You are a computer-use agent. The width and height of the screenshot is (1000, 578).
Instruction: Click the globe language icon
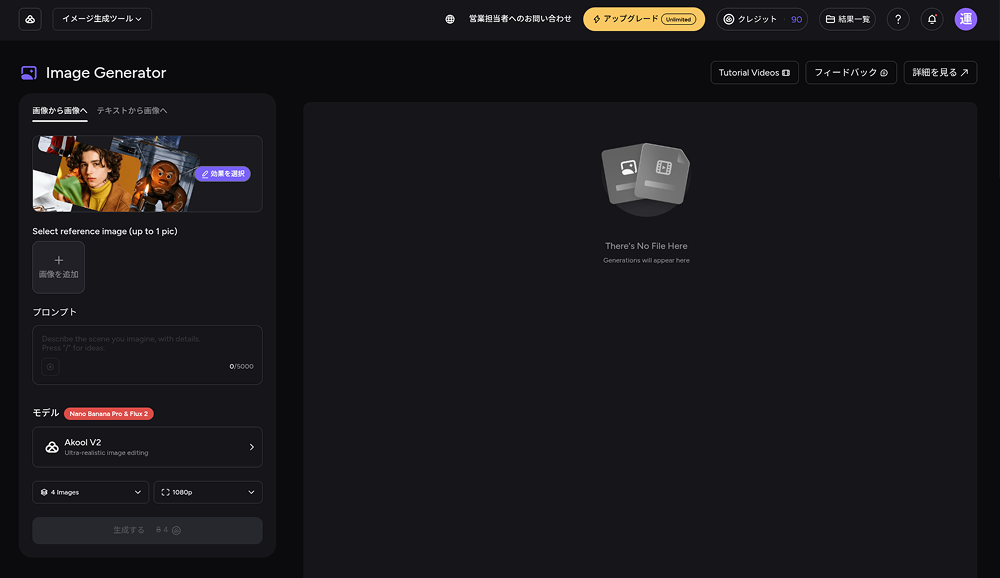450,19
